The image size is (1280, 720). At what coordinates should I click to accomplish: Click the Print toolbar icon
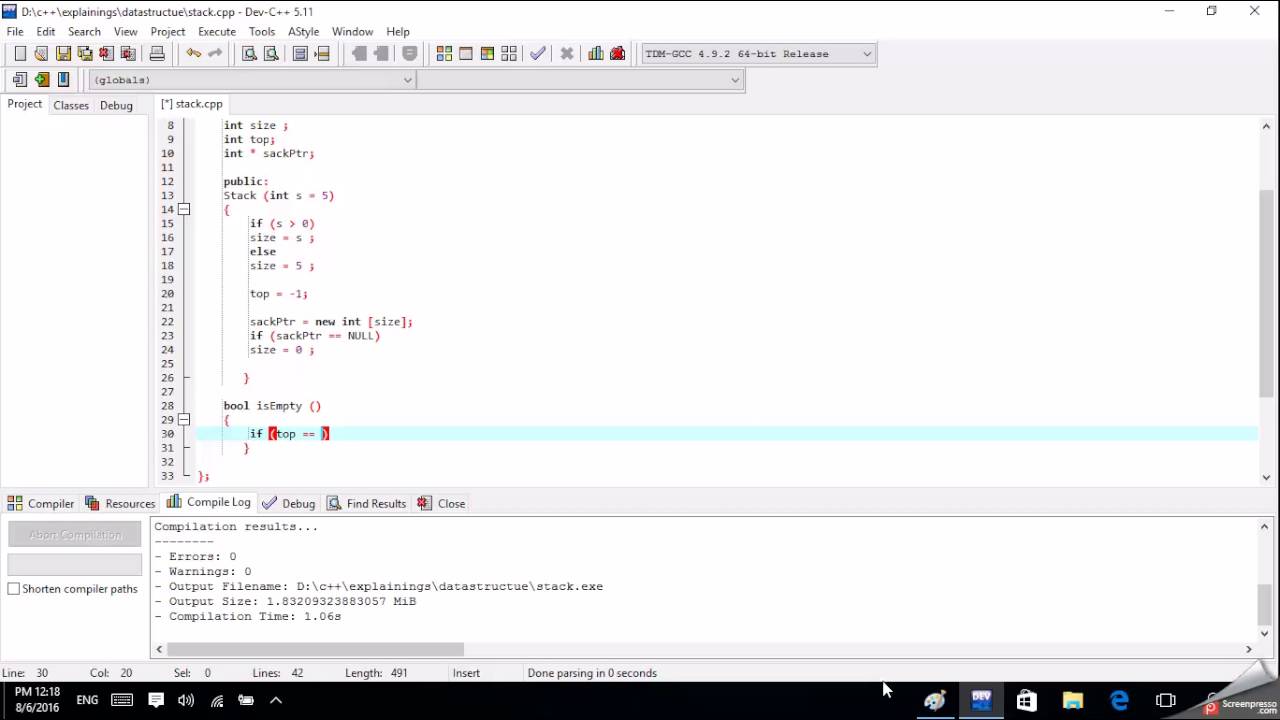tap(157, 54)
